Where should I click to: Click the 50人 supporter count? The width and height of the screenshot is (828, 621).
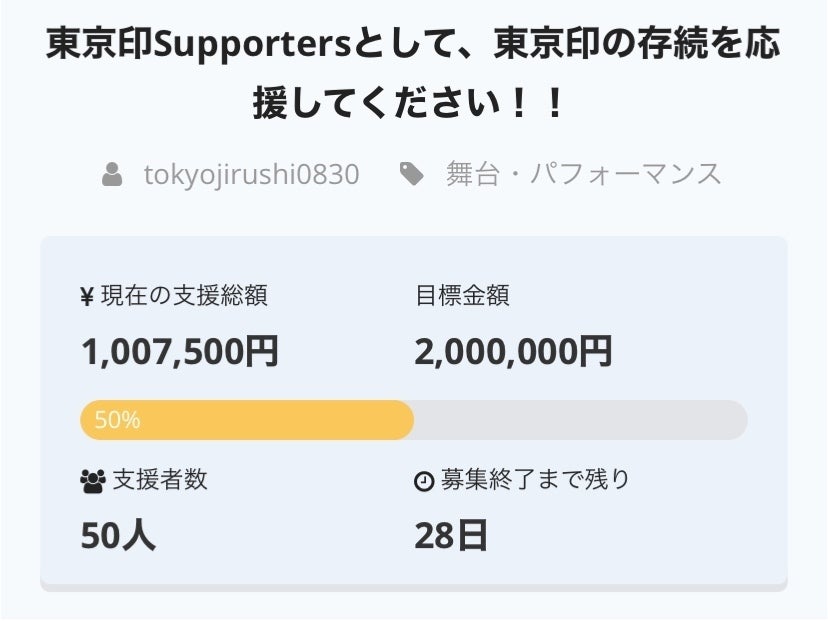coord(118,536)
